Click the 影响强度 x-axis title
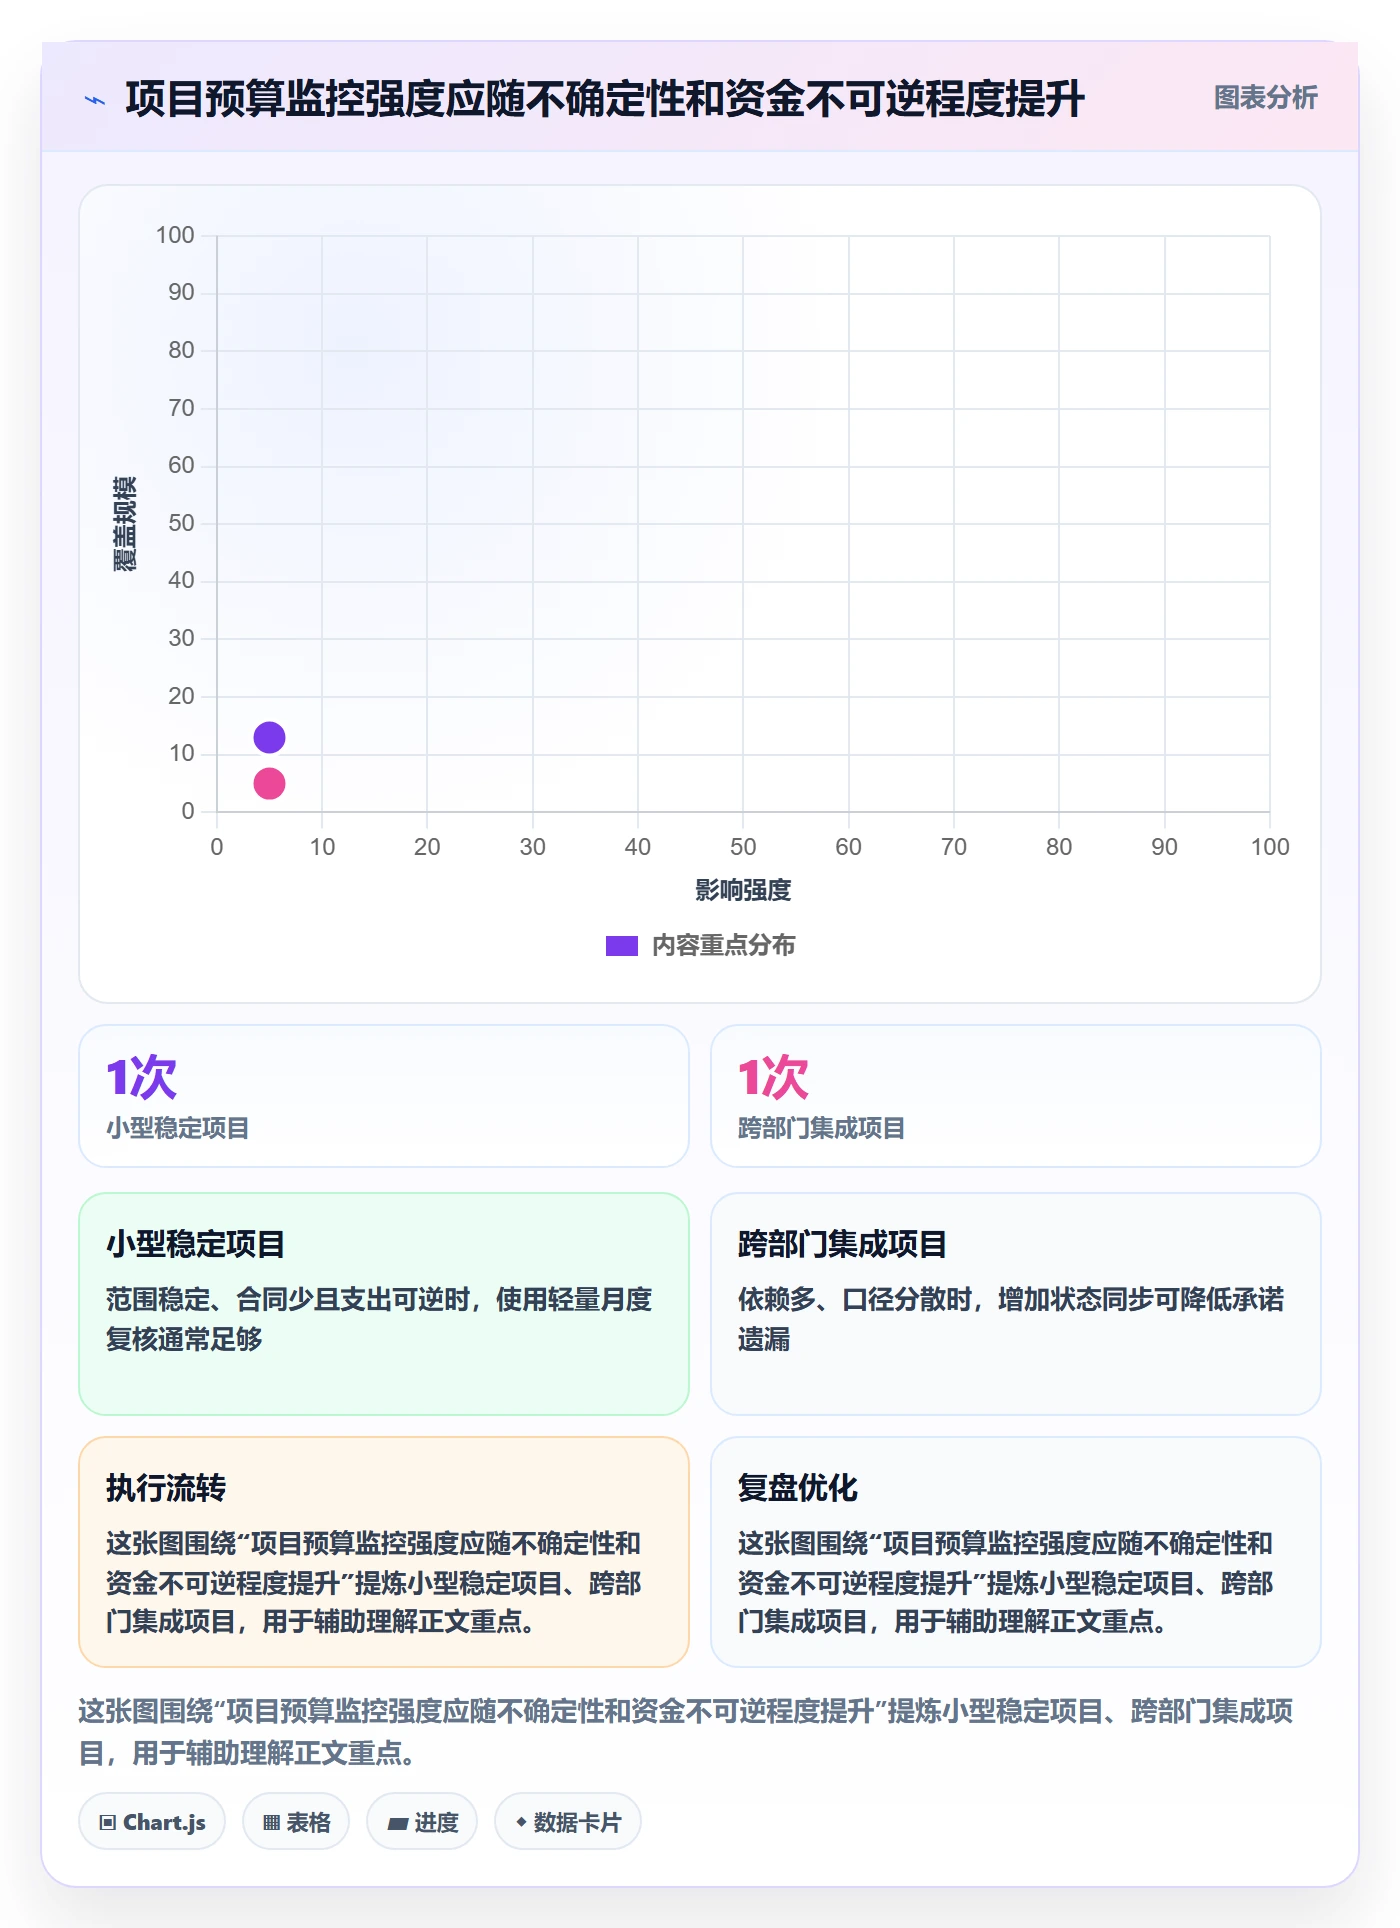 (x=743, y=890)
